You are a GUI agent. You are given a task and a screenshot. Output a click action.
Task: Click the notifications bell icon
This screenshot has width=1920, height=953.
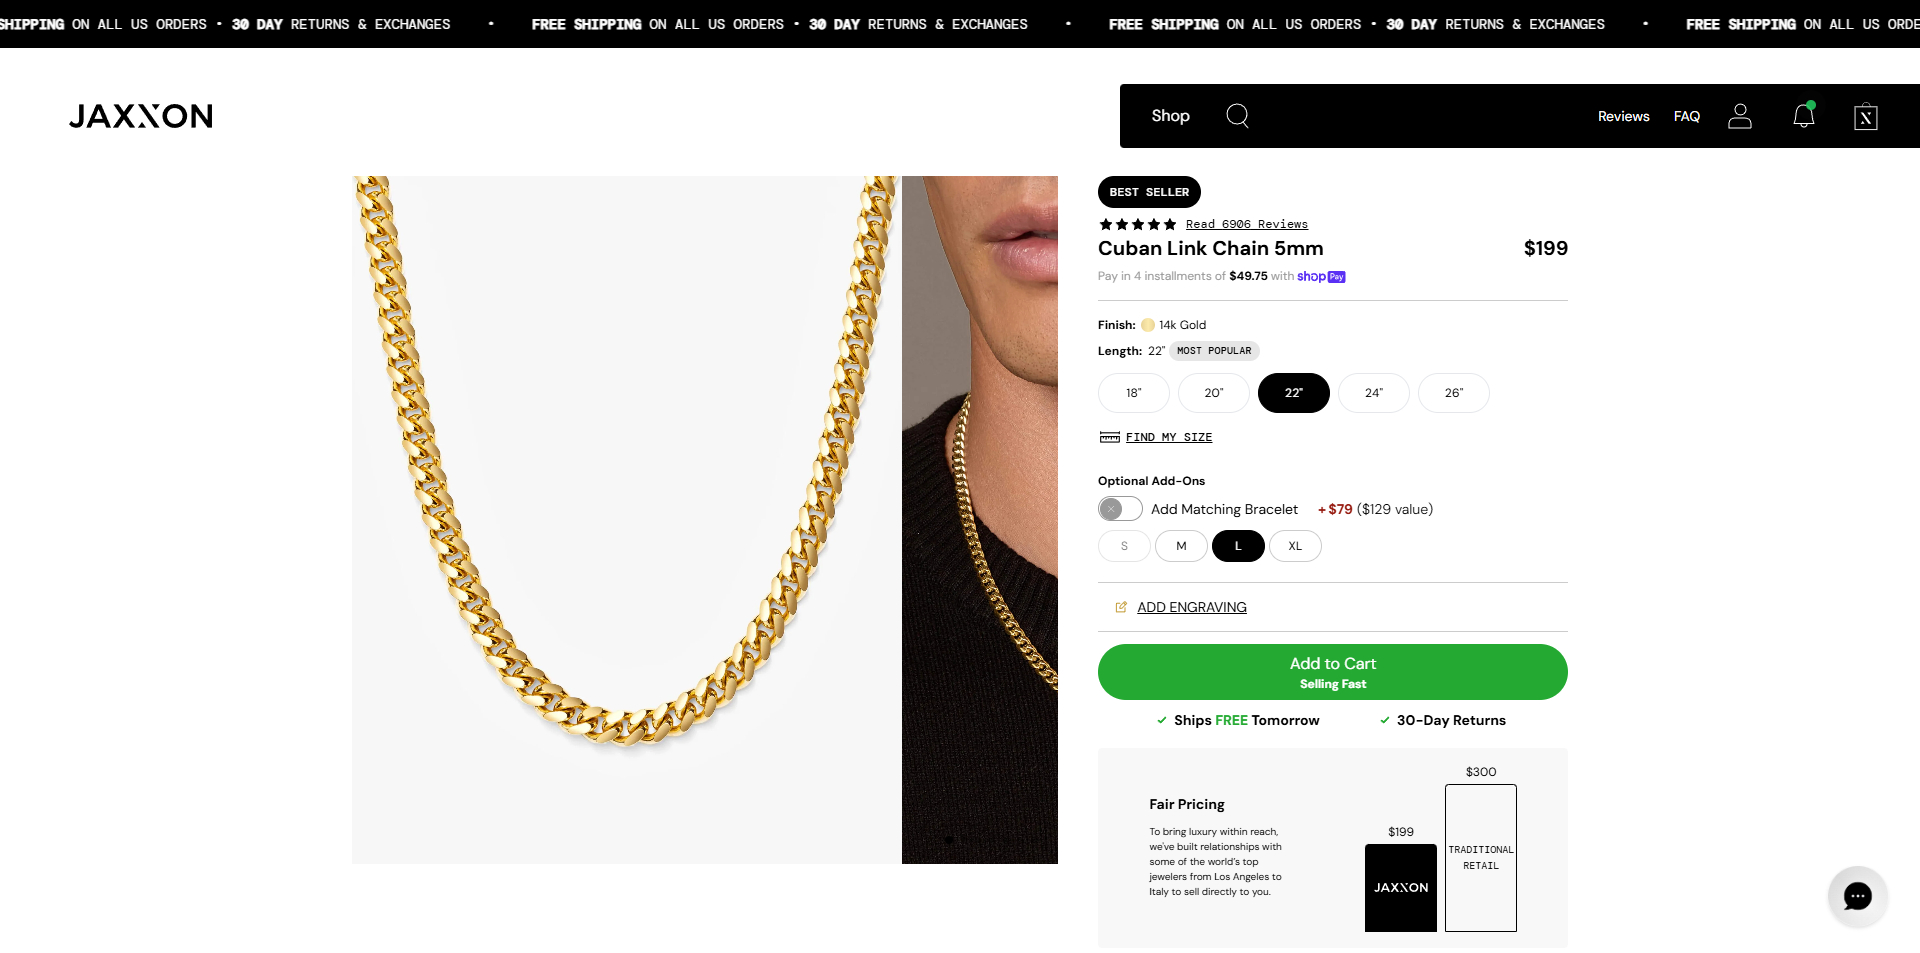[1804, 116]
